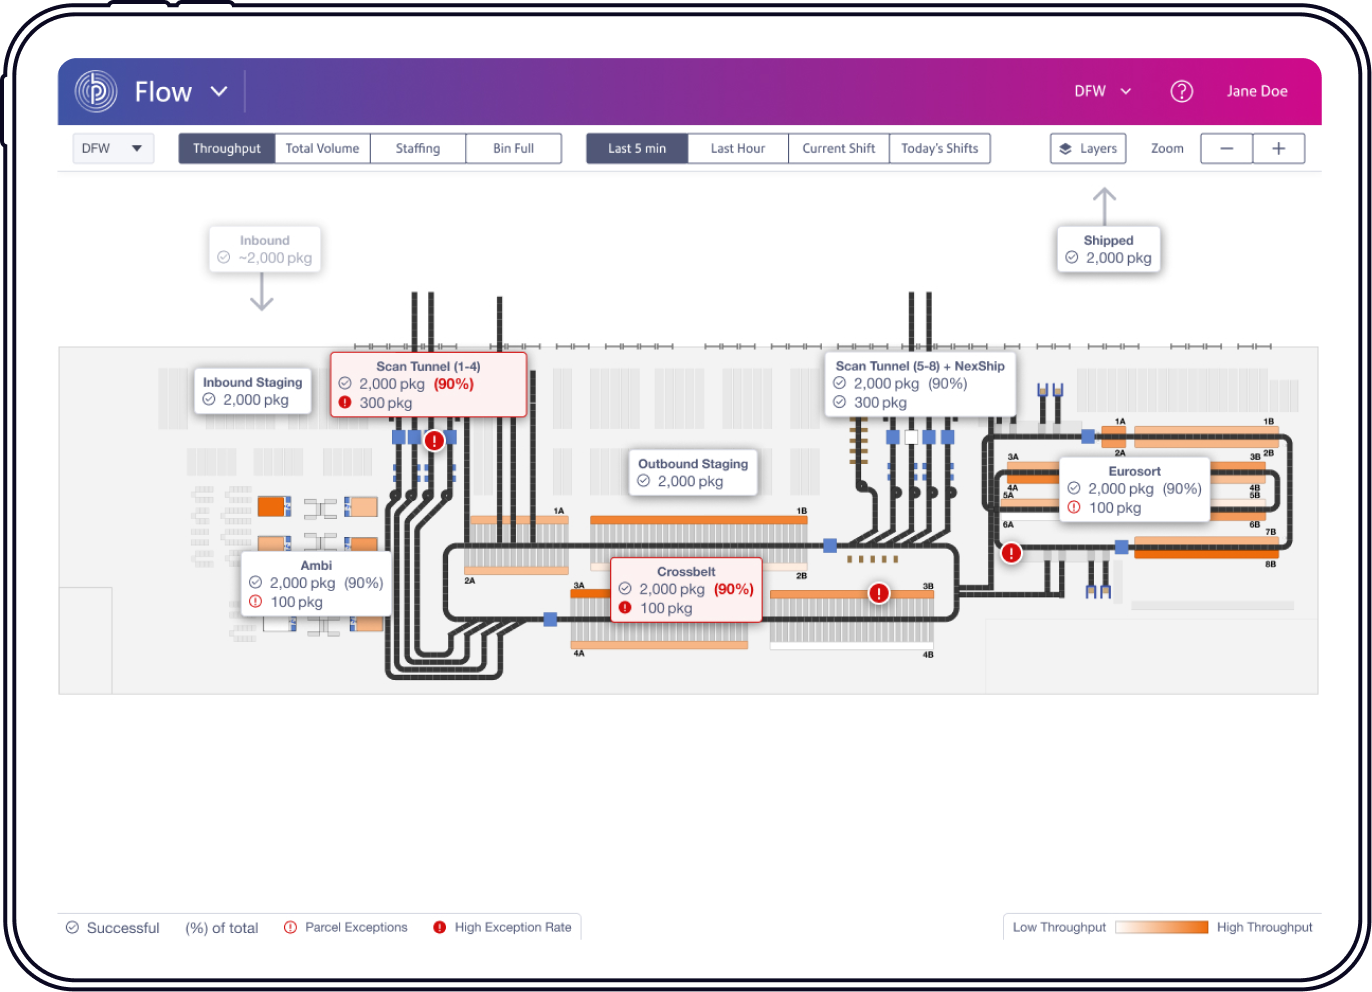This screenshot has height=992, width=1372.
Task: Click the Flow spiral logo icon
Action: coord(96,92)
